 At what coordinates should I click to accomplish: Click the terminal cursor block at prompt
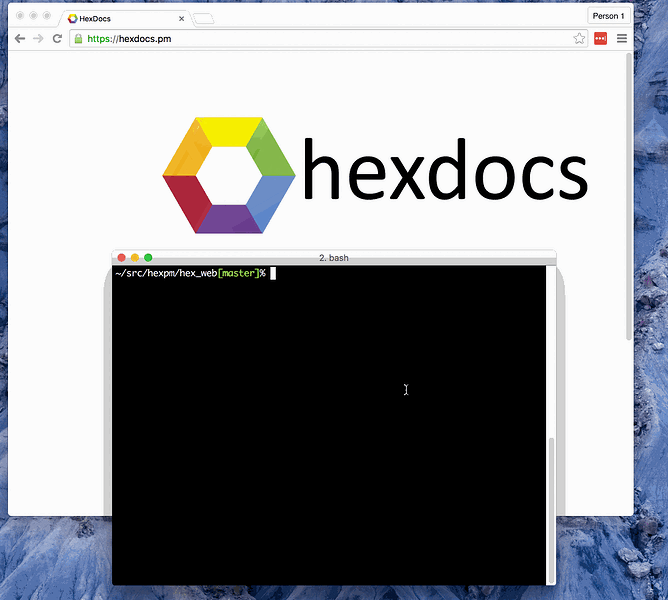coord(273,274)
